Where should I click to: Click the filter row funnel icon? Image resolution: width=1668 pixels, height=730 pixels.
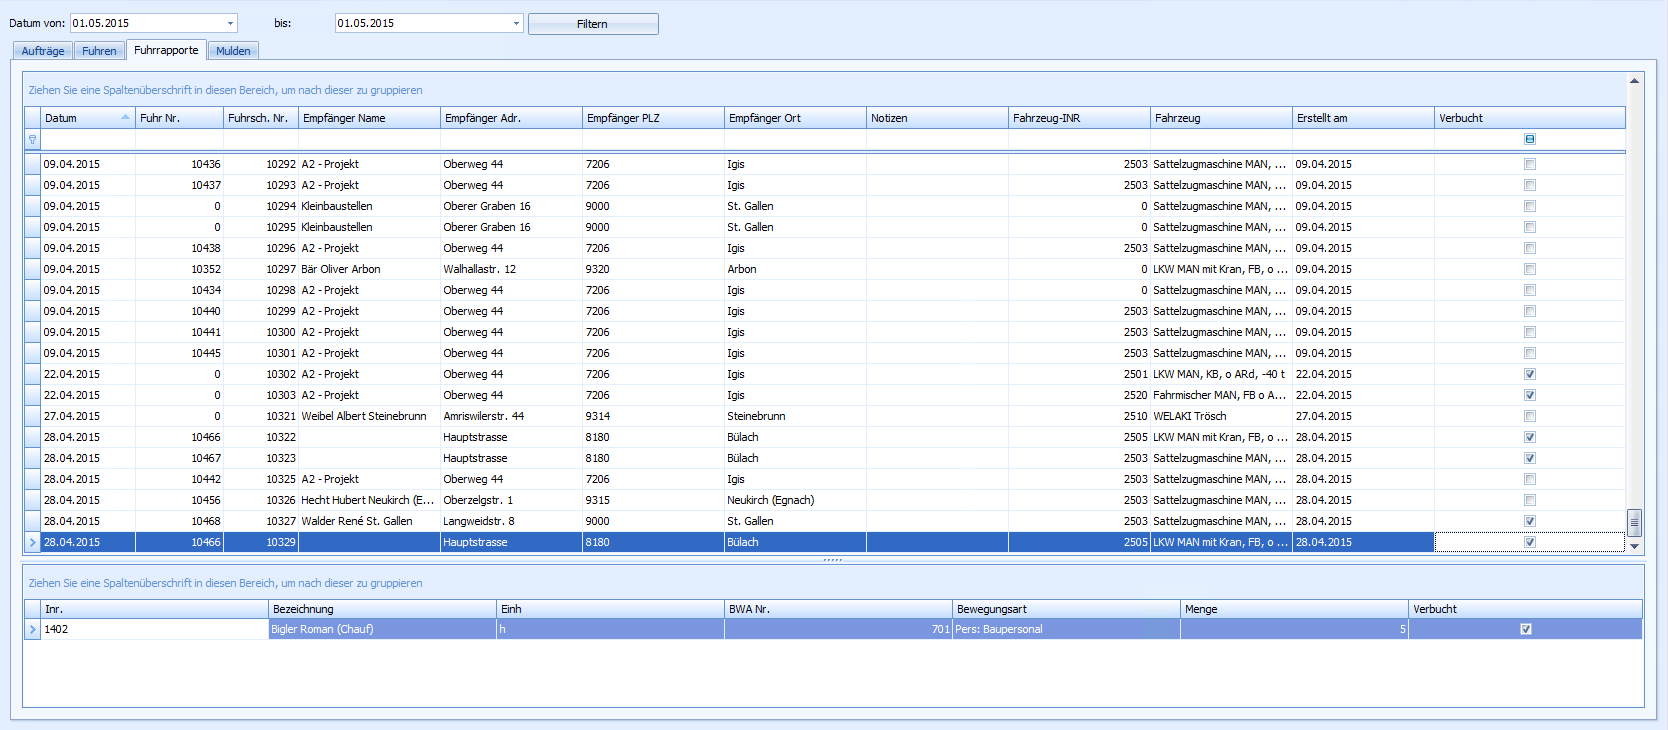[x=32, y=140]
